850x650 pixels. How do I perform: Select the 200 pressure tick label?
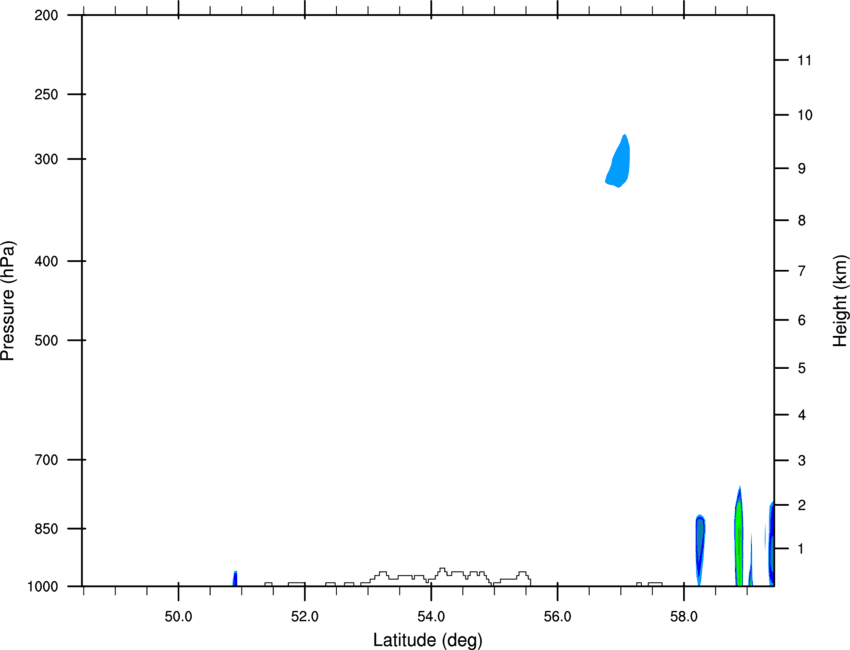[x=46, y=16]
